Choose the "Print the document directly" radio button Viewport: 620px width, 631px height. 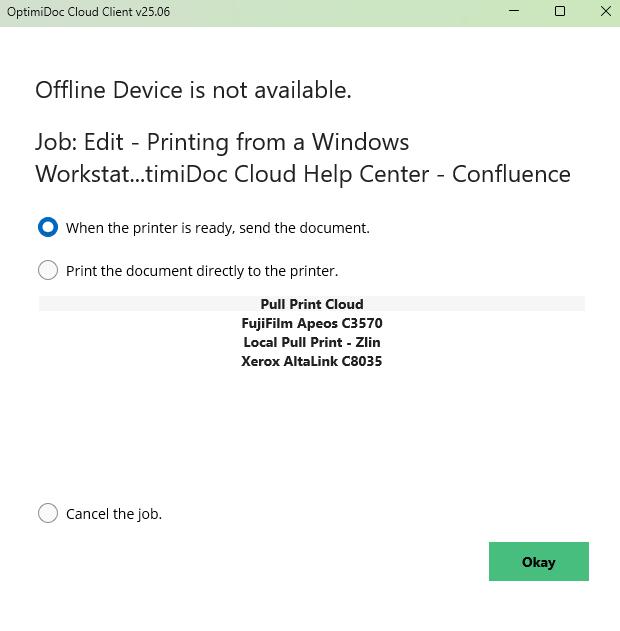[x=48, y=270]
